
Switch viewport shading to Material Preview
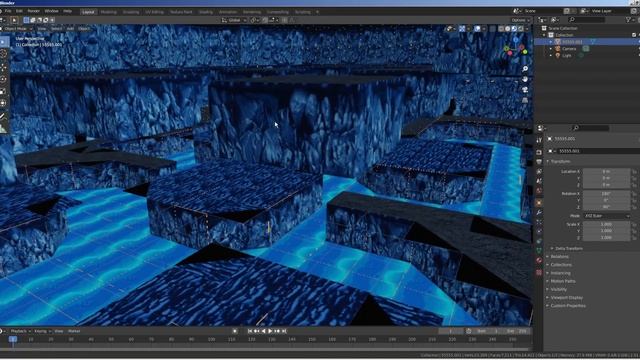pos(514,29)
